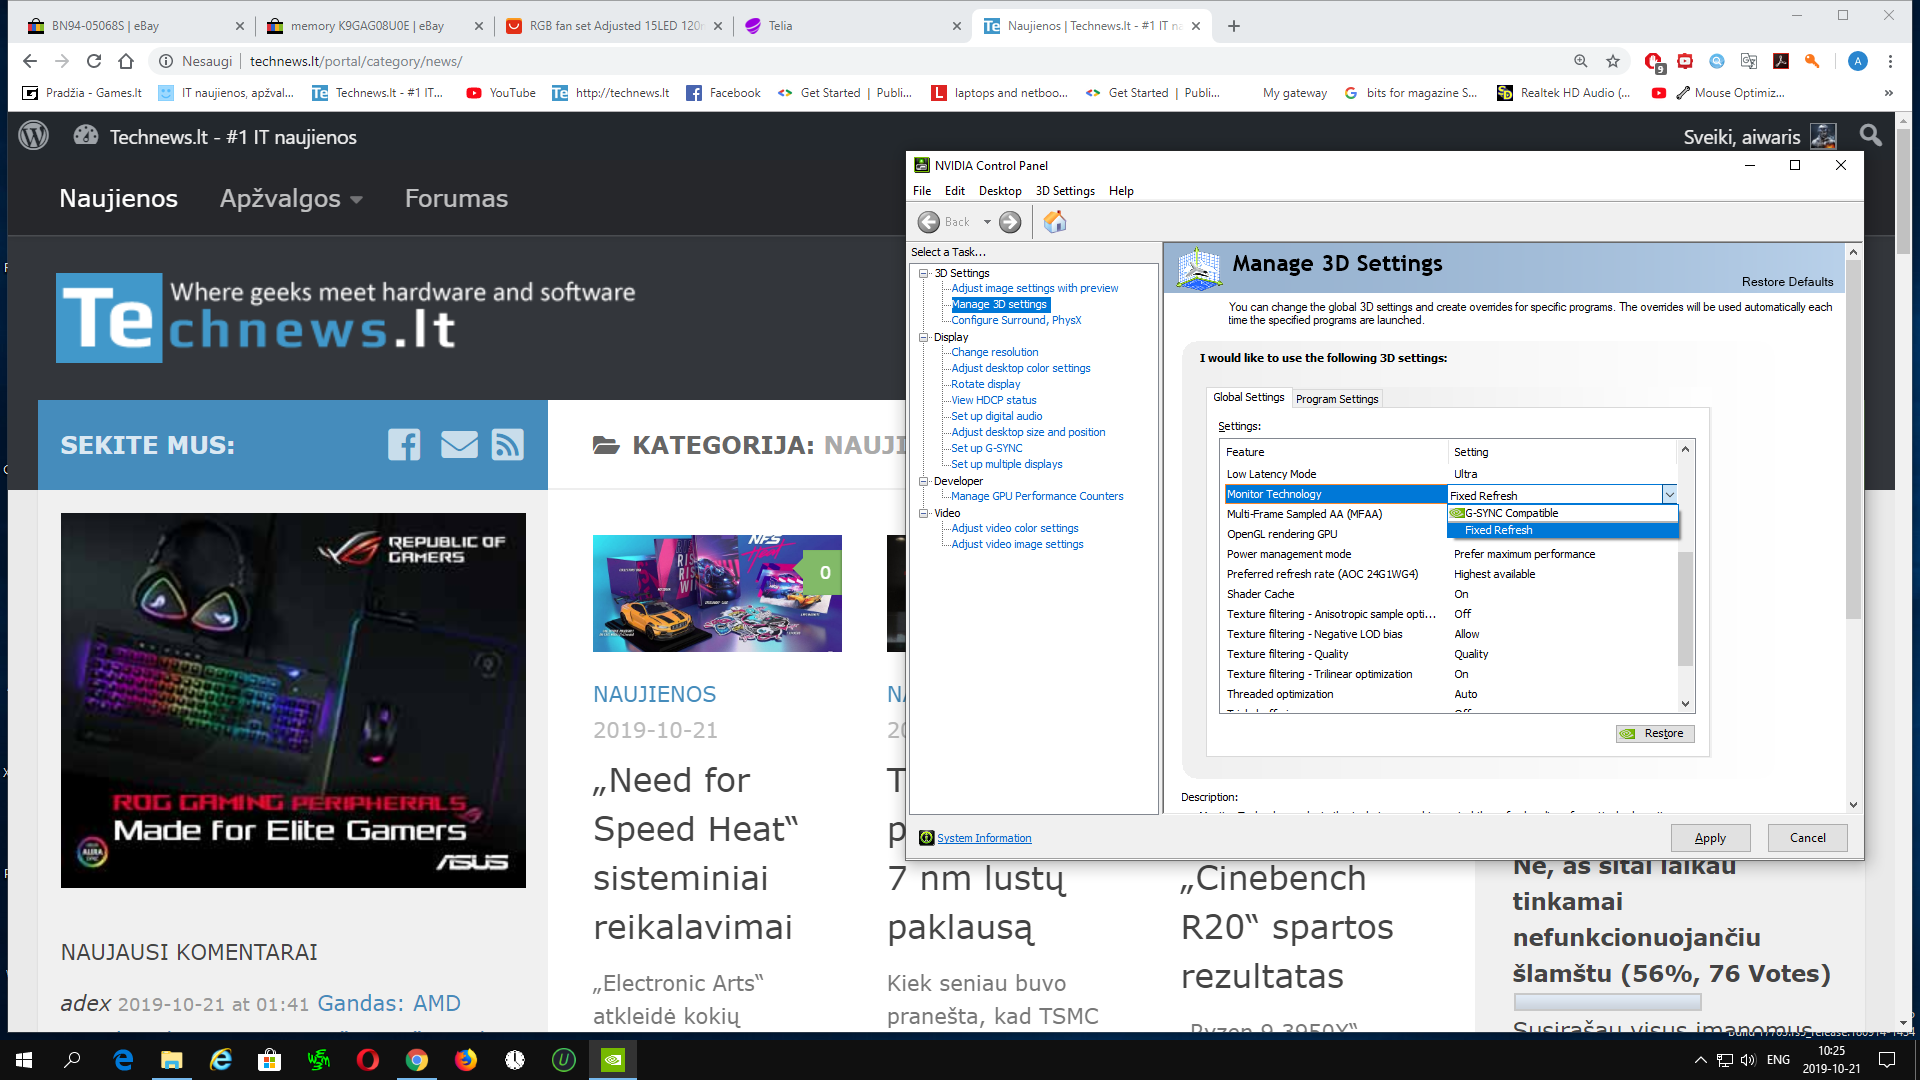Open the YouTube bookmark

501,93
